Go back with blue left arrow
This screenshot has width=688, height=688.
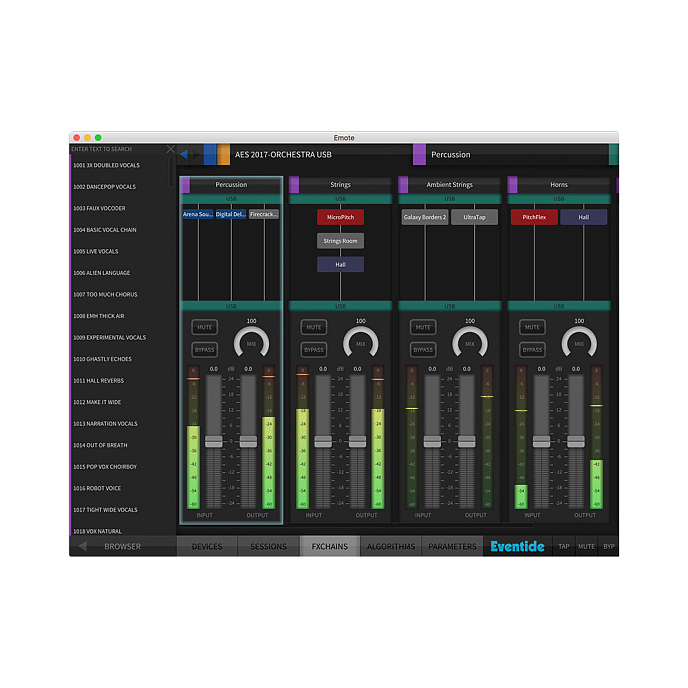pos(183,154)
